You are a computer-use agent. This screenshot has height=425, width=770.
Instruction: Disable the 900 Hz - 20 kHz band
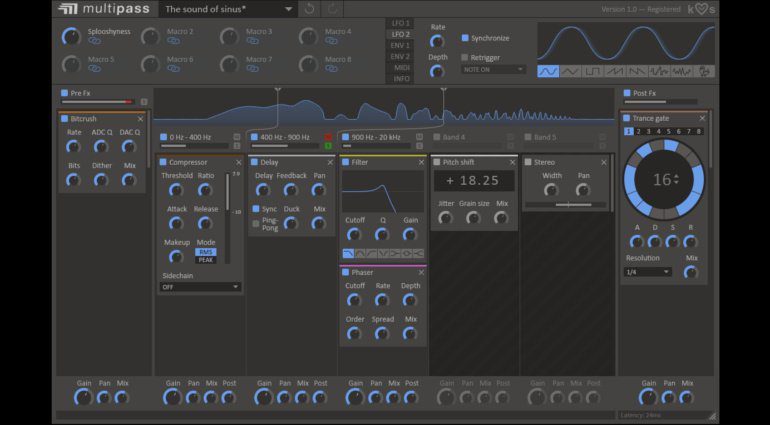(x=346, y=137)
